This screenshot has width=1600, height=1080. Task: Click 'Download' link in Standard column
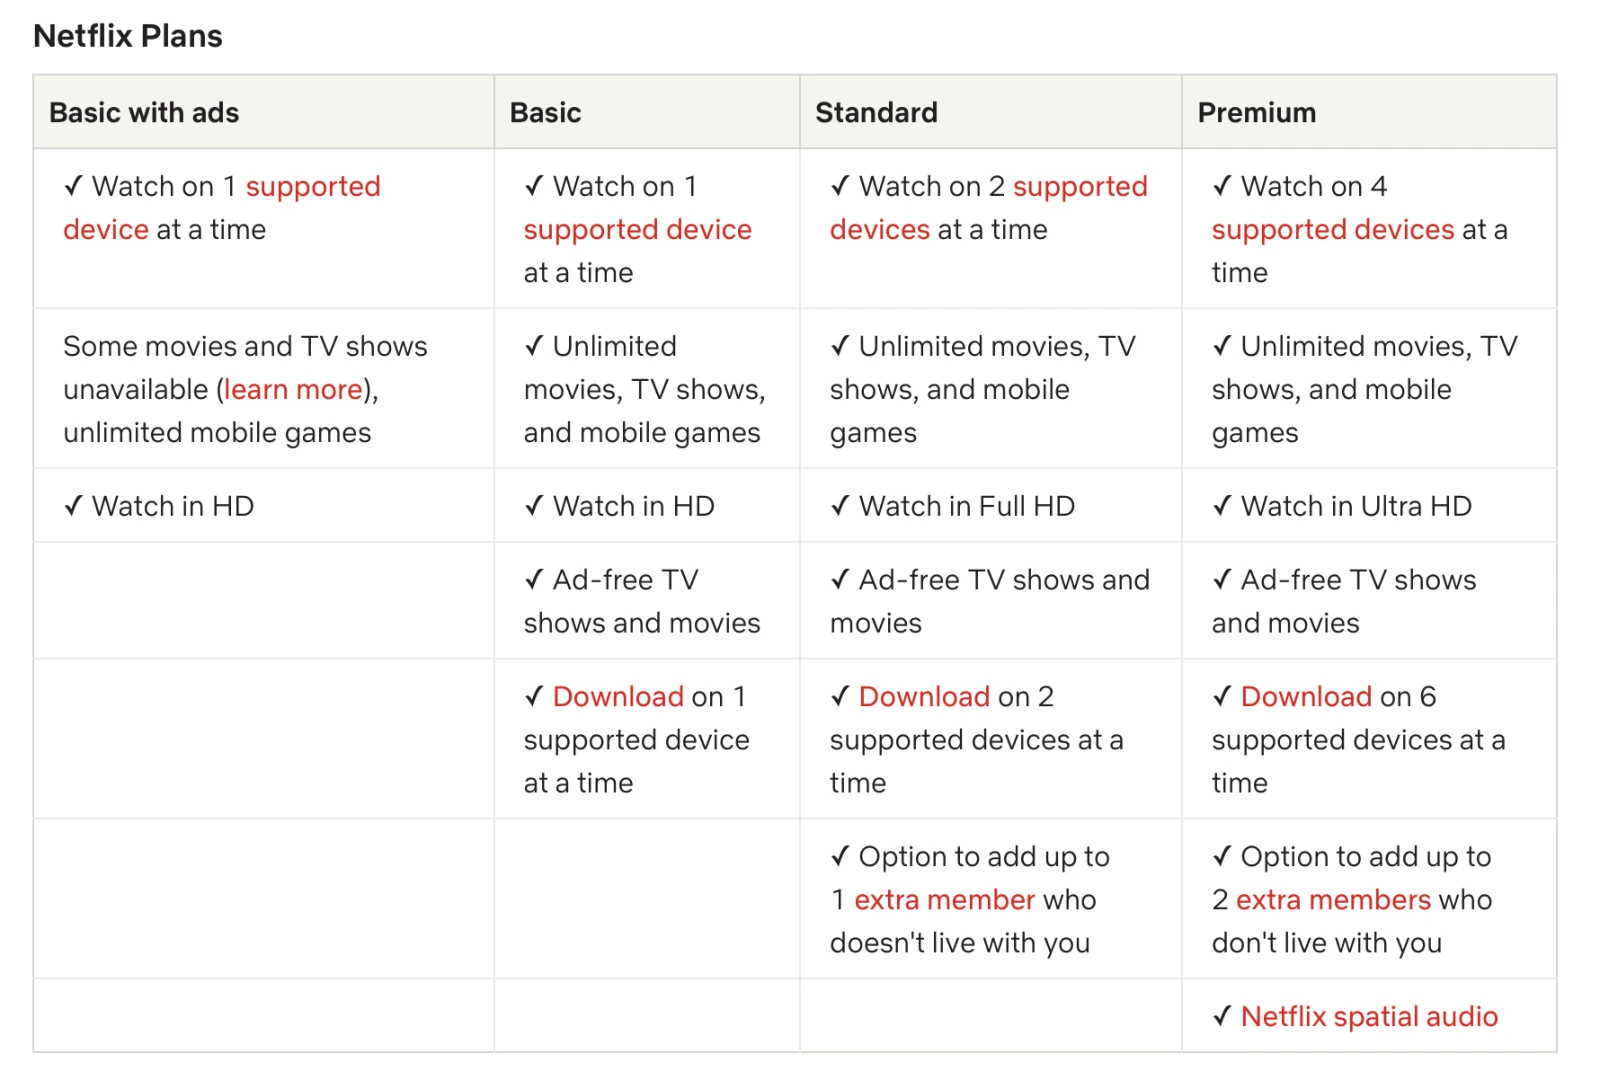(x=924, y=697)
